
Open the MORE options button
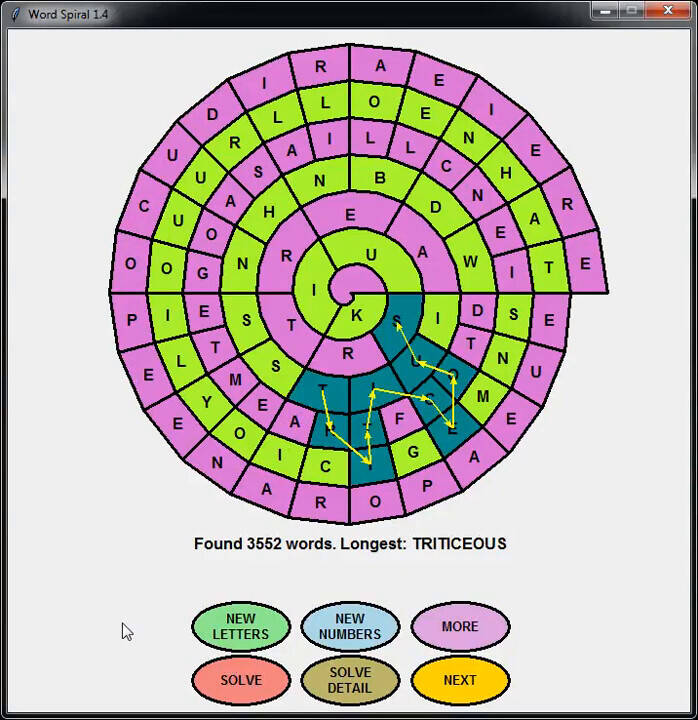coord(460,627)
